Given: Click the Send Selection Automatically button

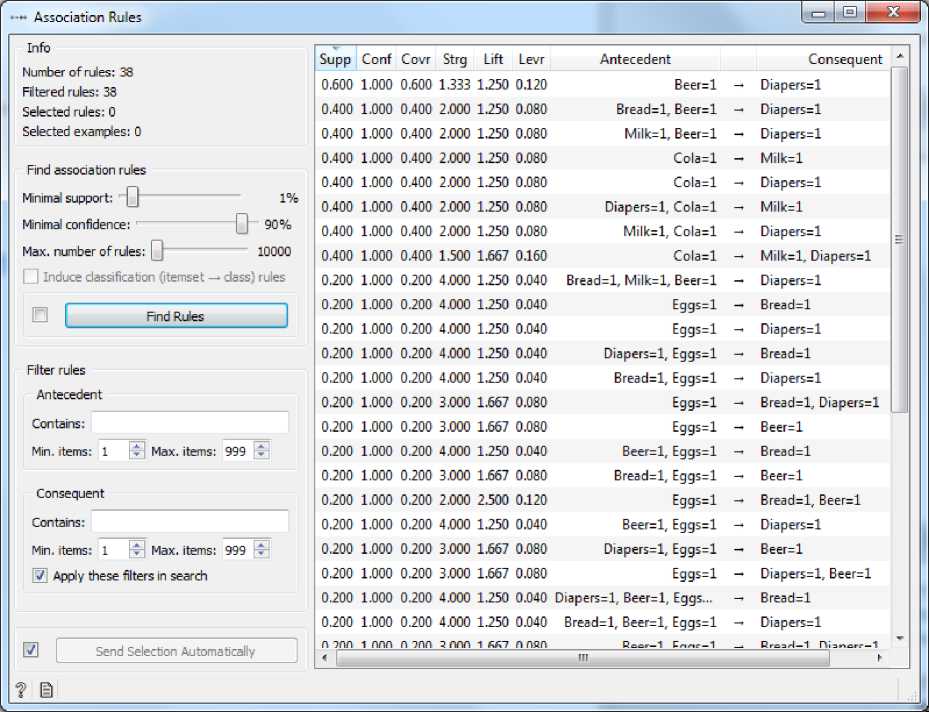Looking at the screenshot, I should [176, 651].
